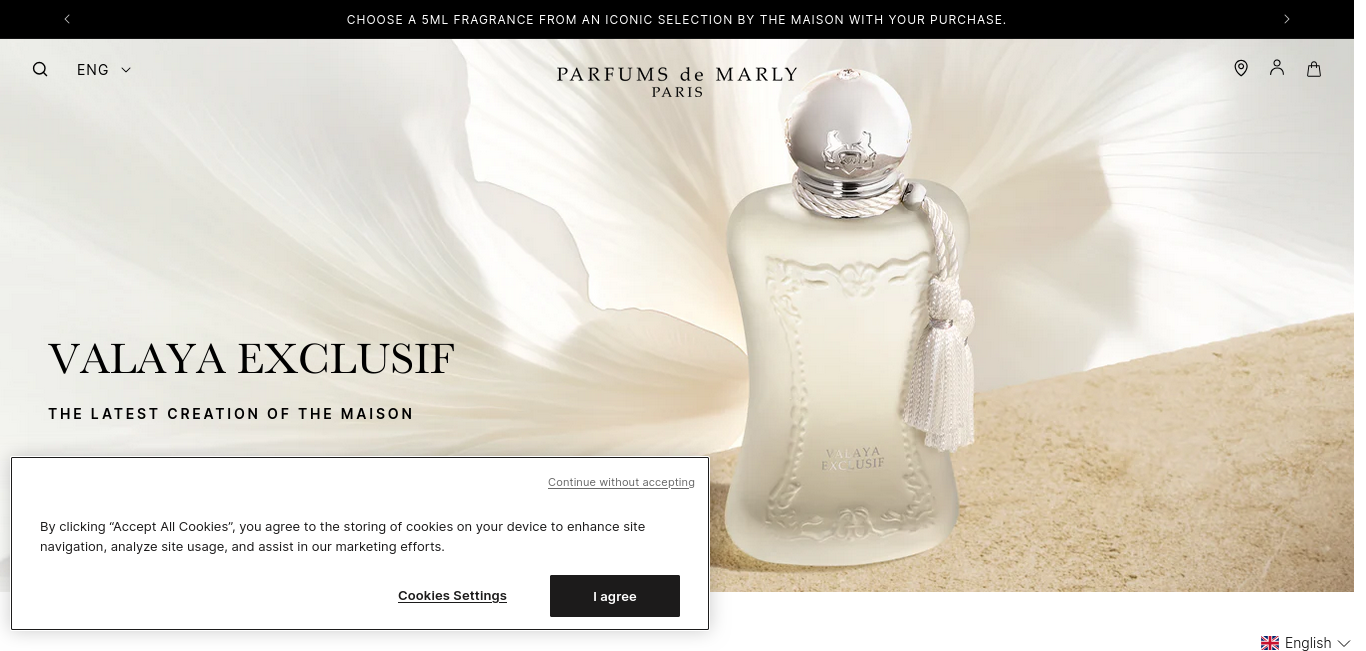Open the search magnifier icon
1366x651 pixels.
coord(40,69)
